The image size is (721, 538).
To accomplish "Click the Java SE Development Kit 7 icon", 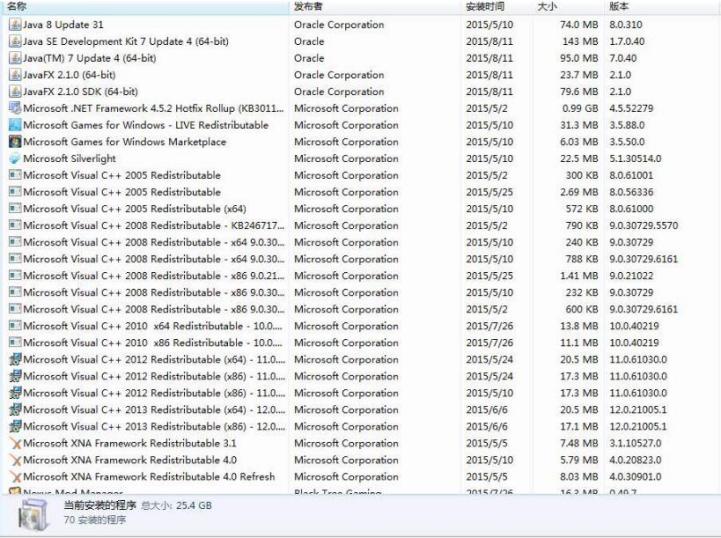I will coord(15,41).
